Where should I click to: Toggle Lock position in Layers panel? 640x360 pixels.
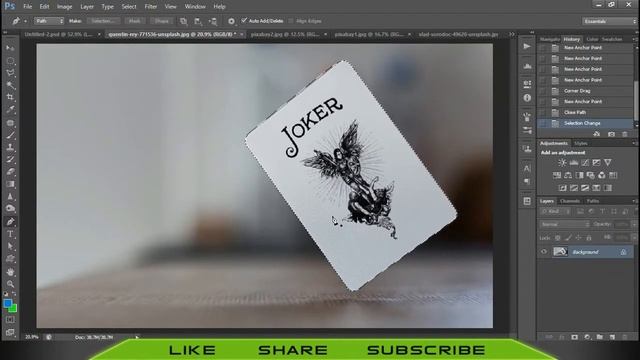[x=578, y=238]
